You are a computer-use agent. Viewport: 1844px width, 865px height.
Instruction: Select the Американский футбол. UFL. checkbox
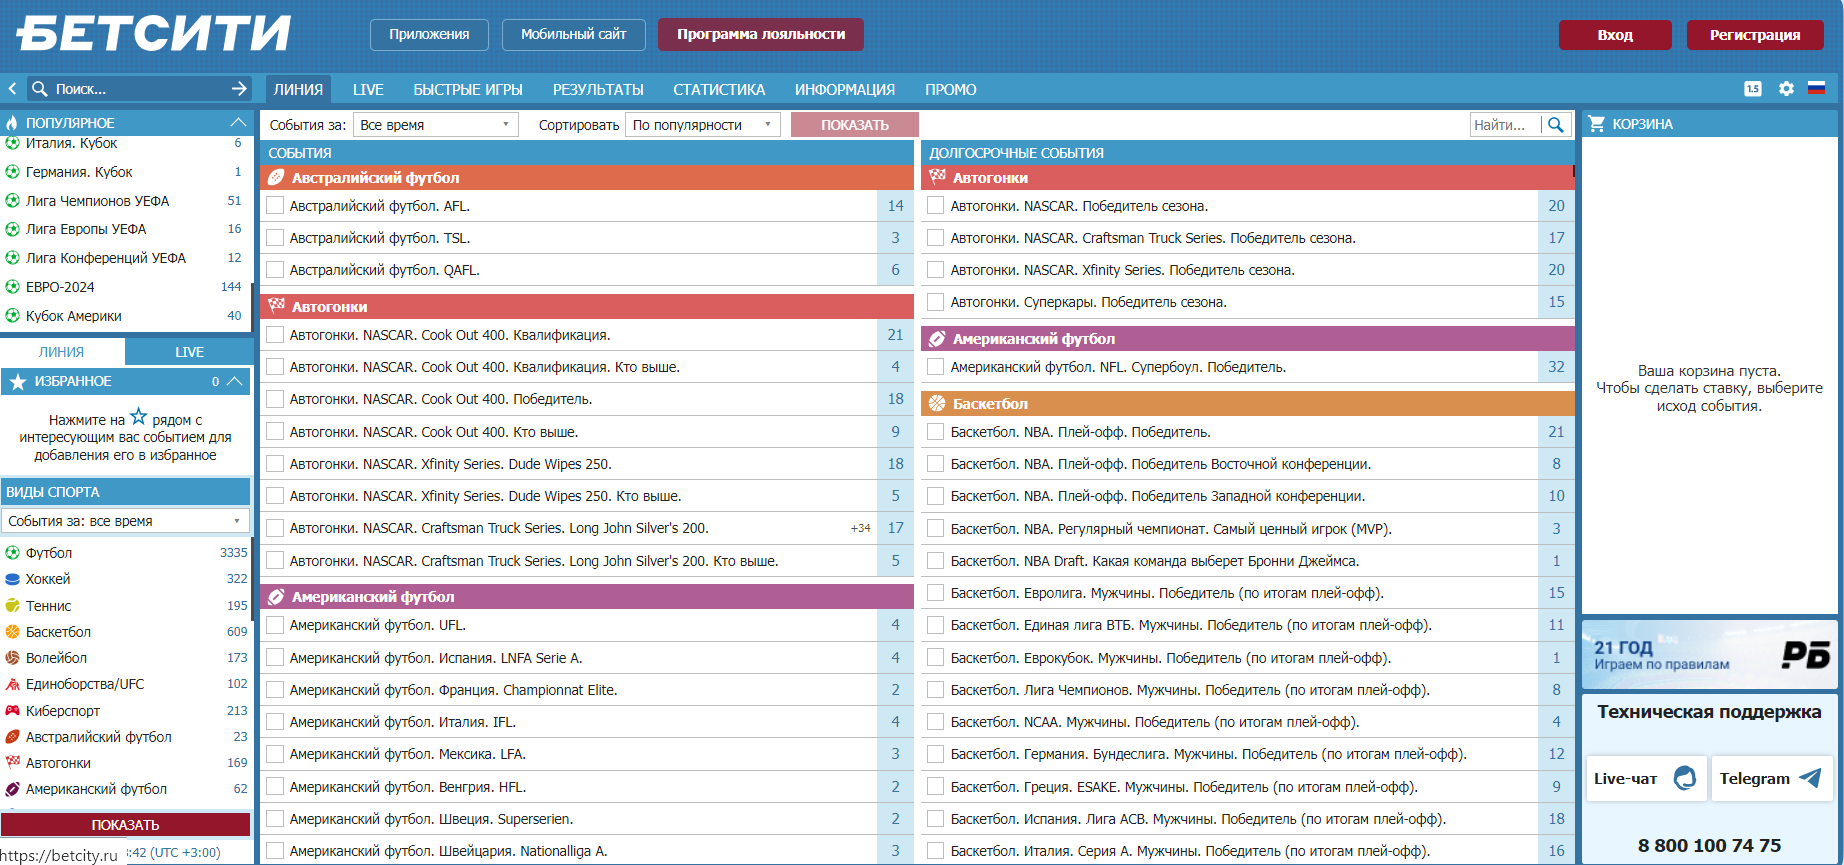click(275, 625)
